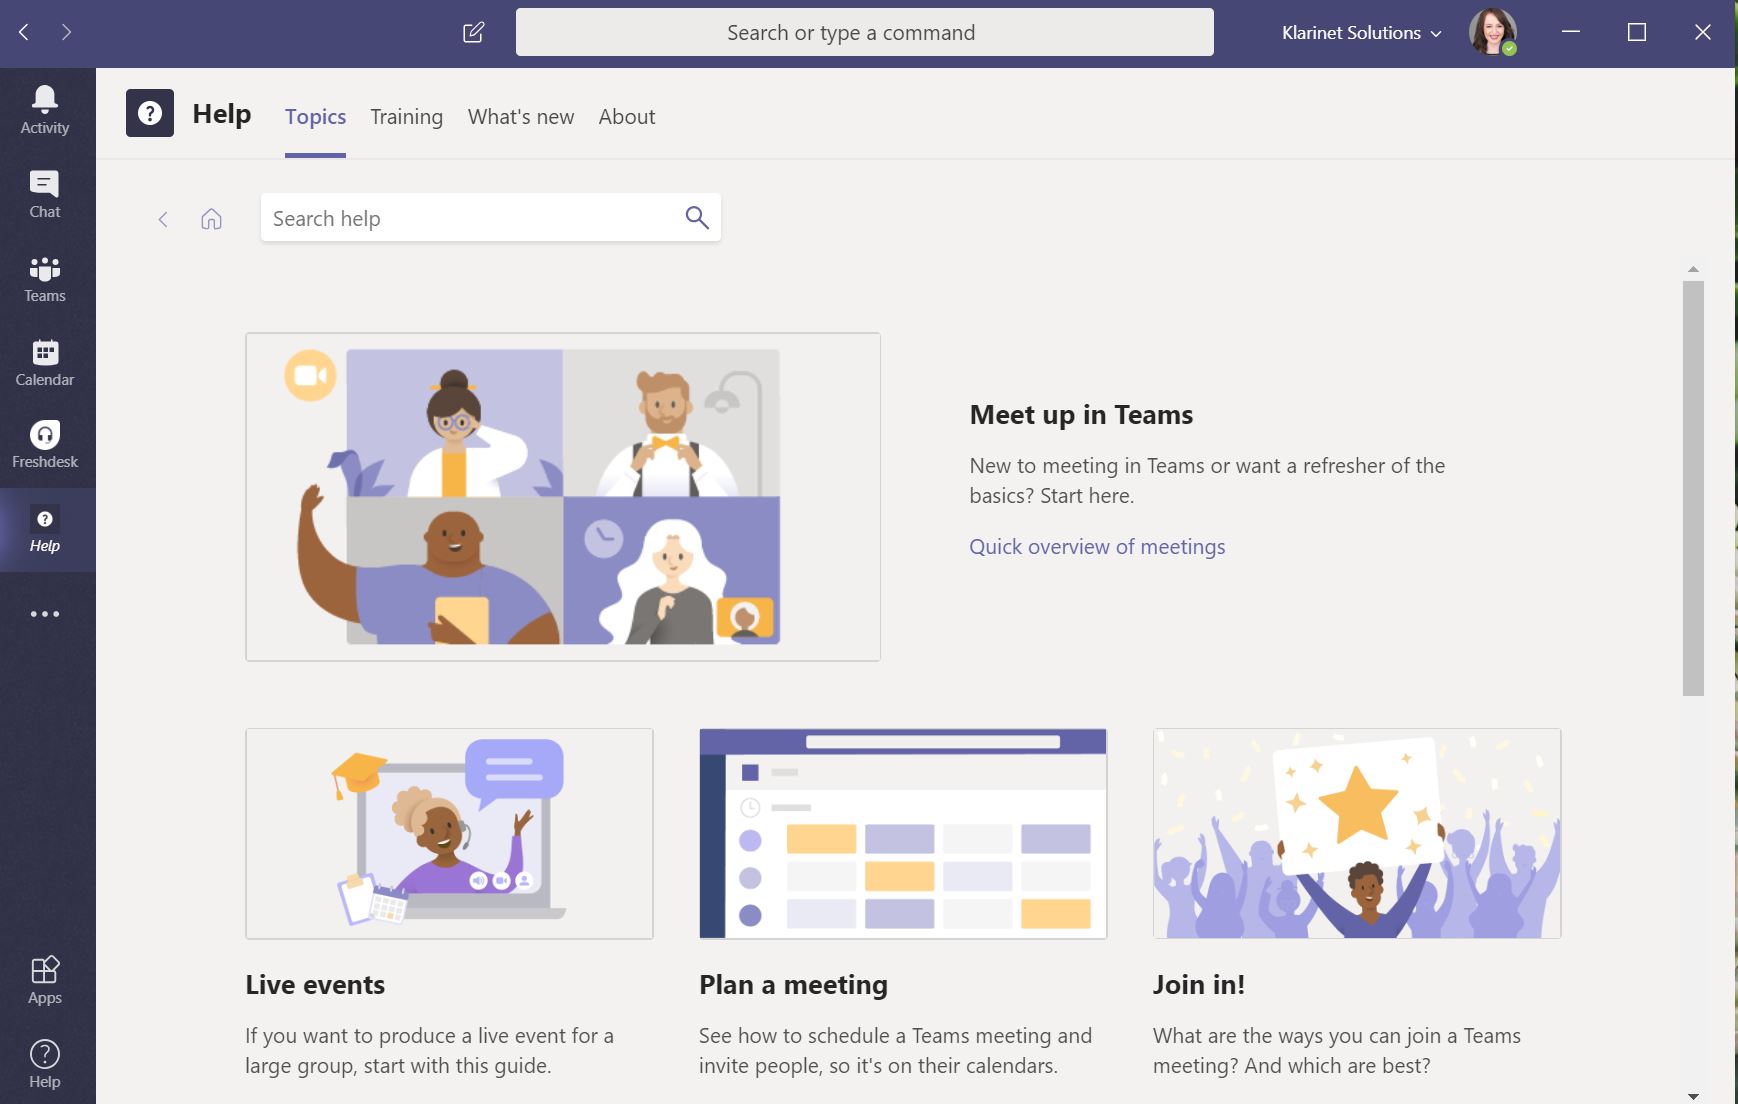Screen dimensions: 1738x1104
Task: Open the Live events thumbnail image
Action: (x=449, y=834)
